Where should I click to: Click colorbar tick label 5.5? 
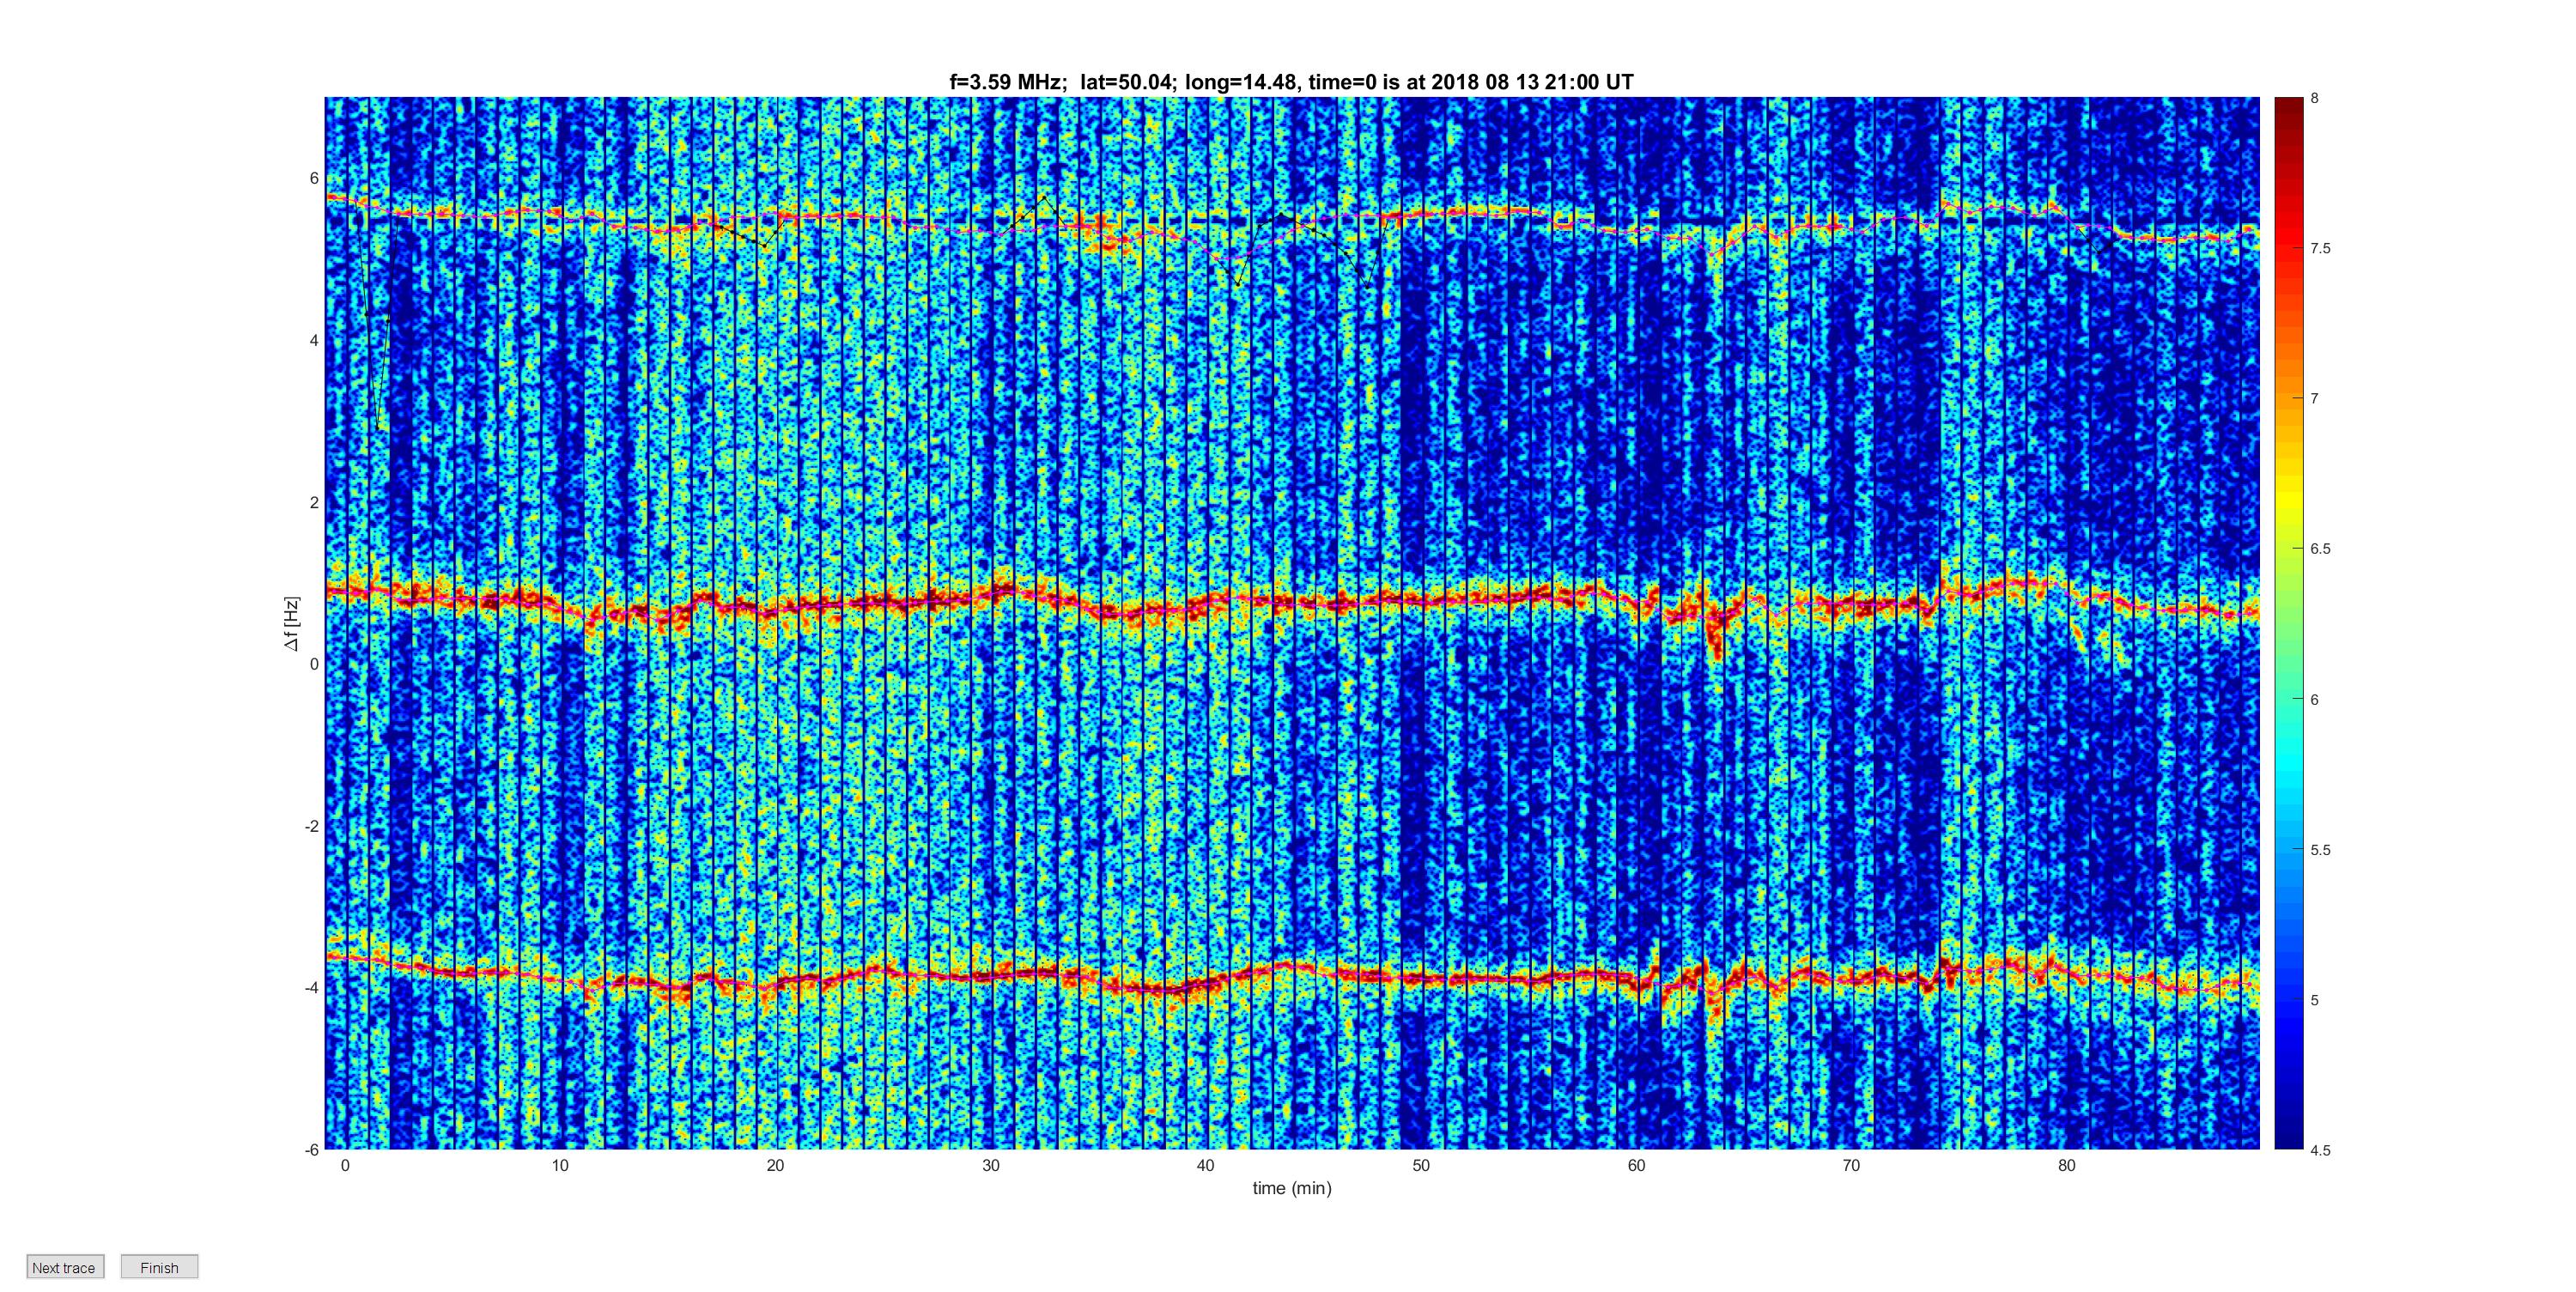click(2320, 850)
